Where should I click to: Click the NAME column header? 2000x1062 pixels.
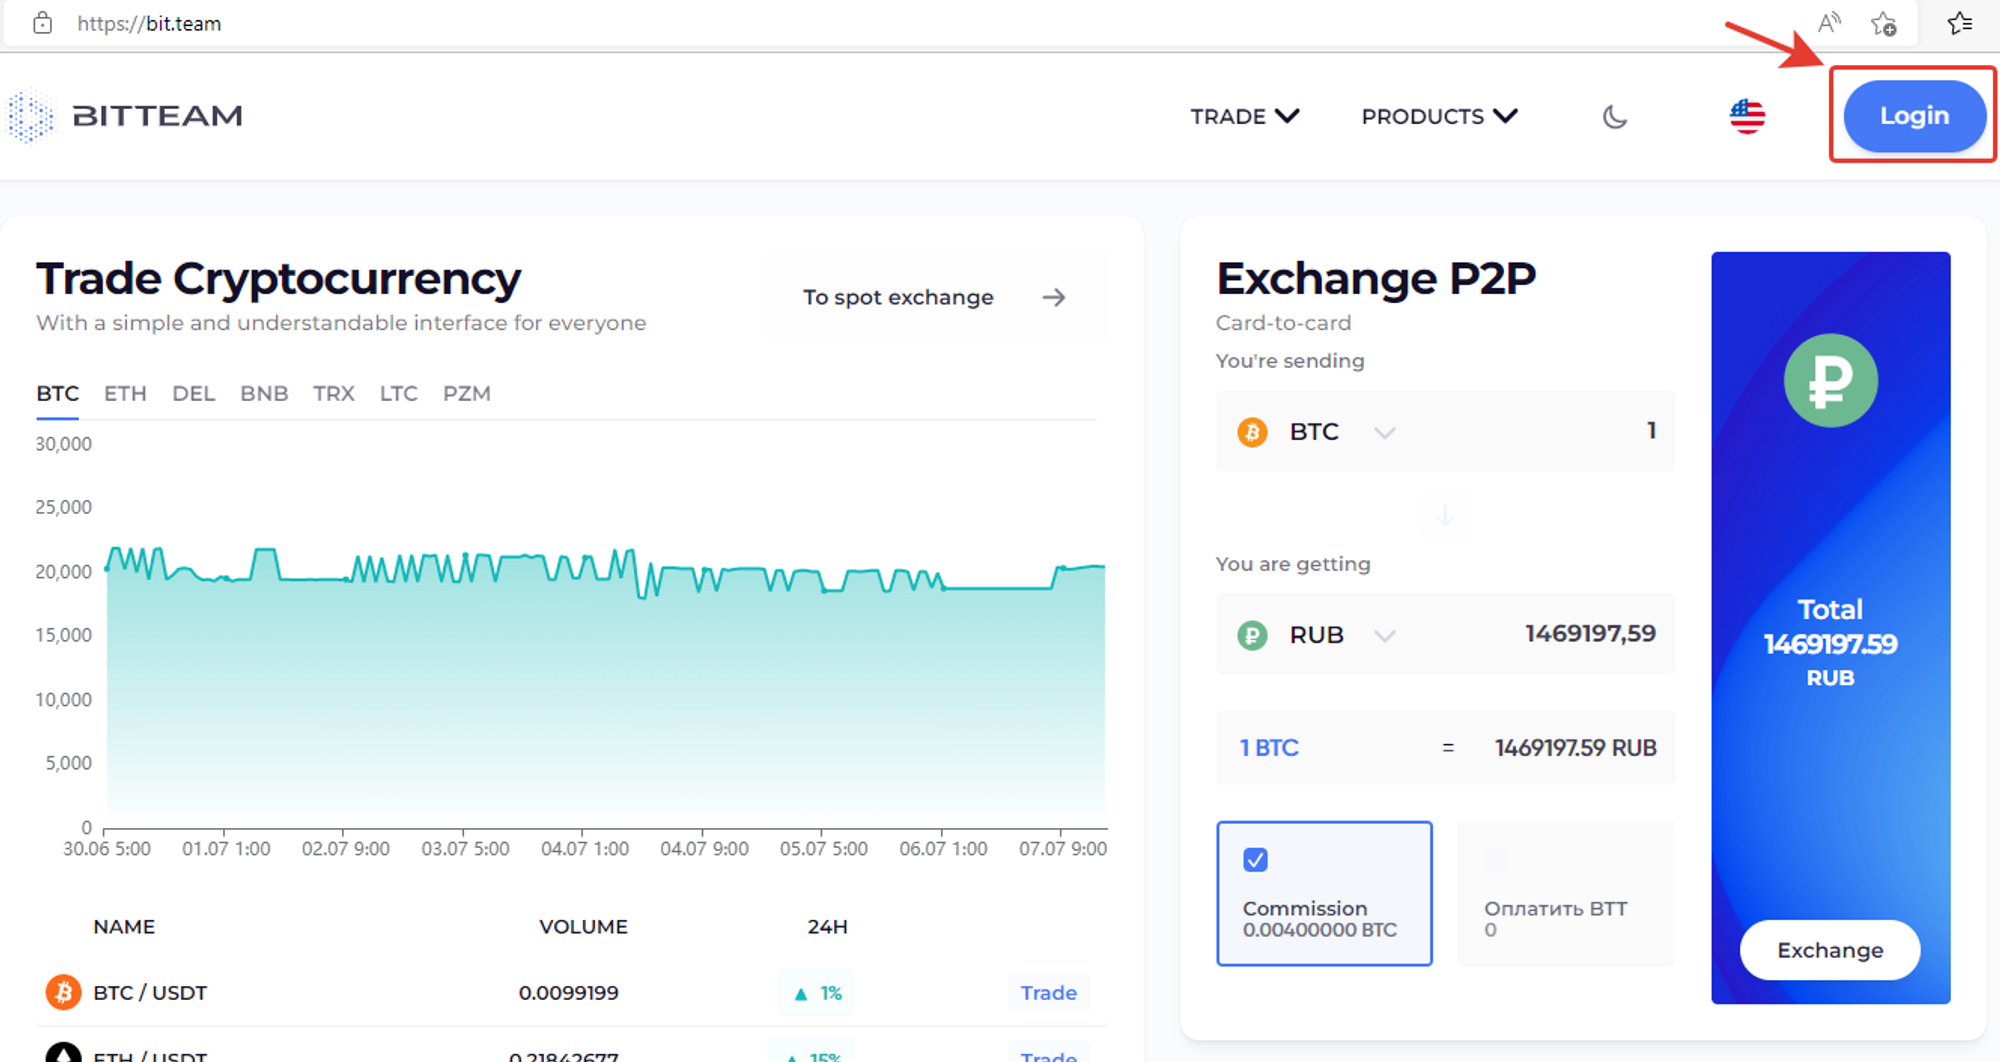point(124,927)
